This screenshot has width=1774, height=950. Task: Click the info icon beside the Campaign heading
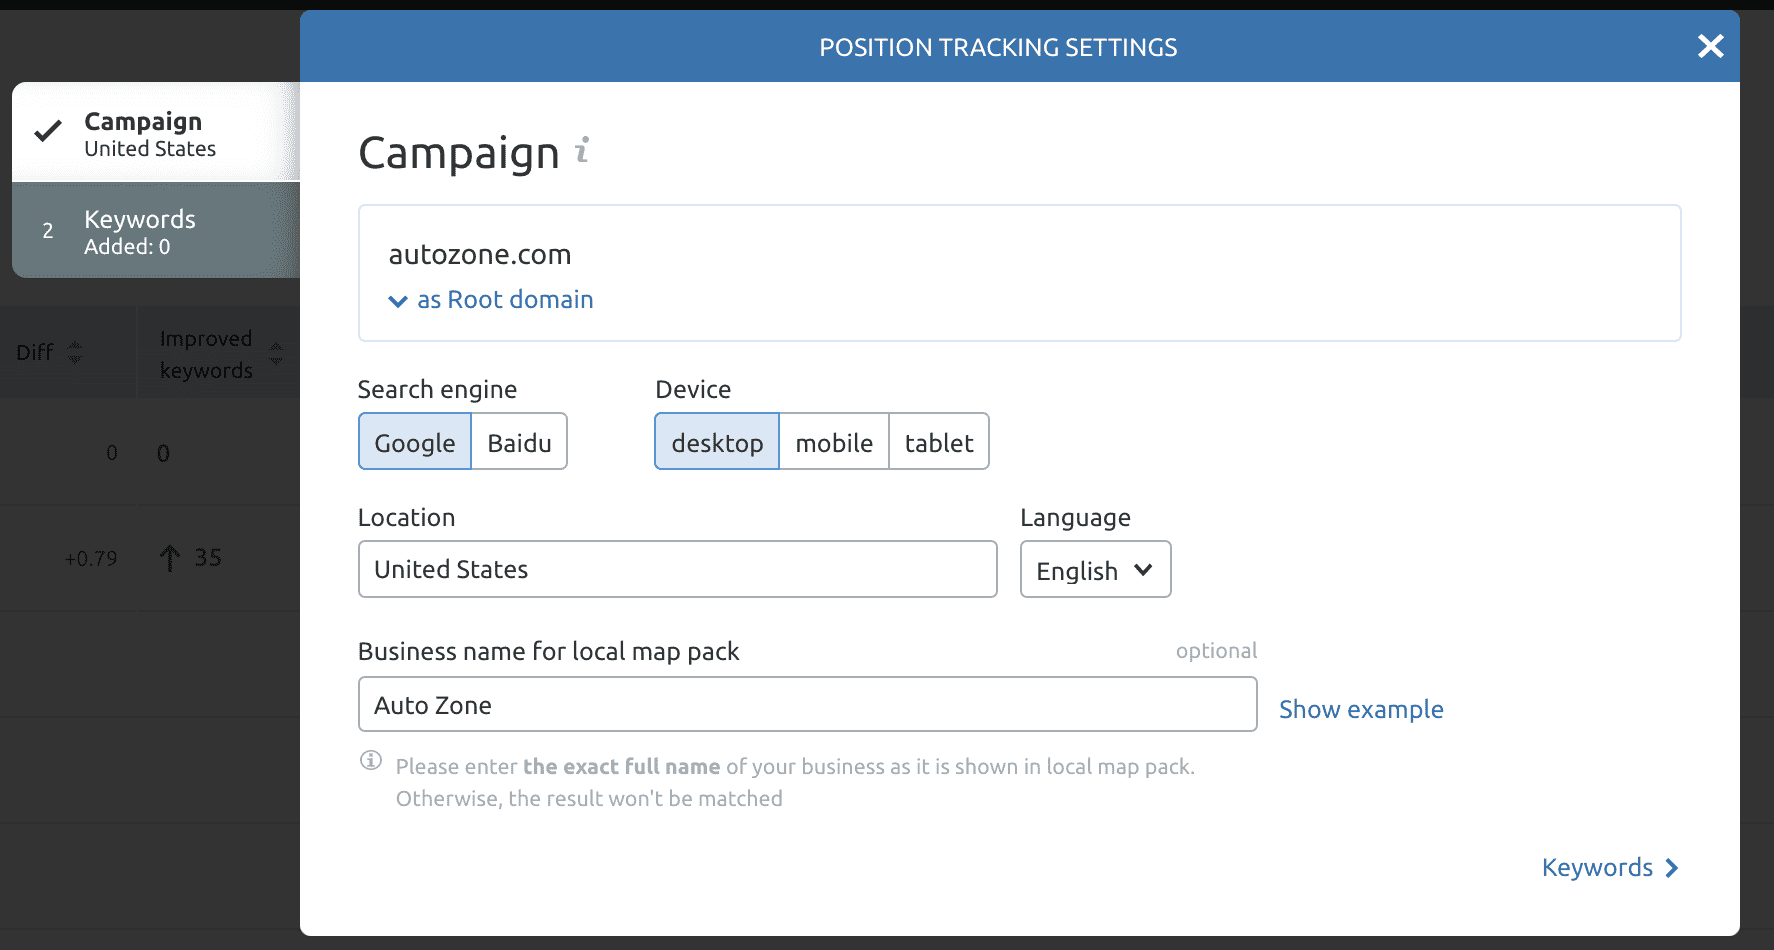(582, 152)
